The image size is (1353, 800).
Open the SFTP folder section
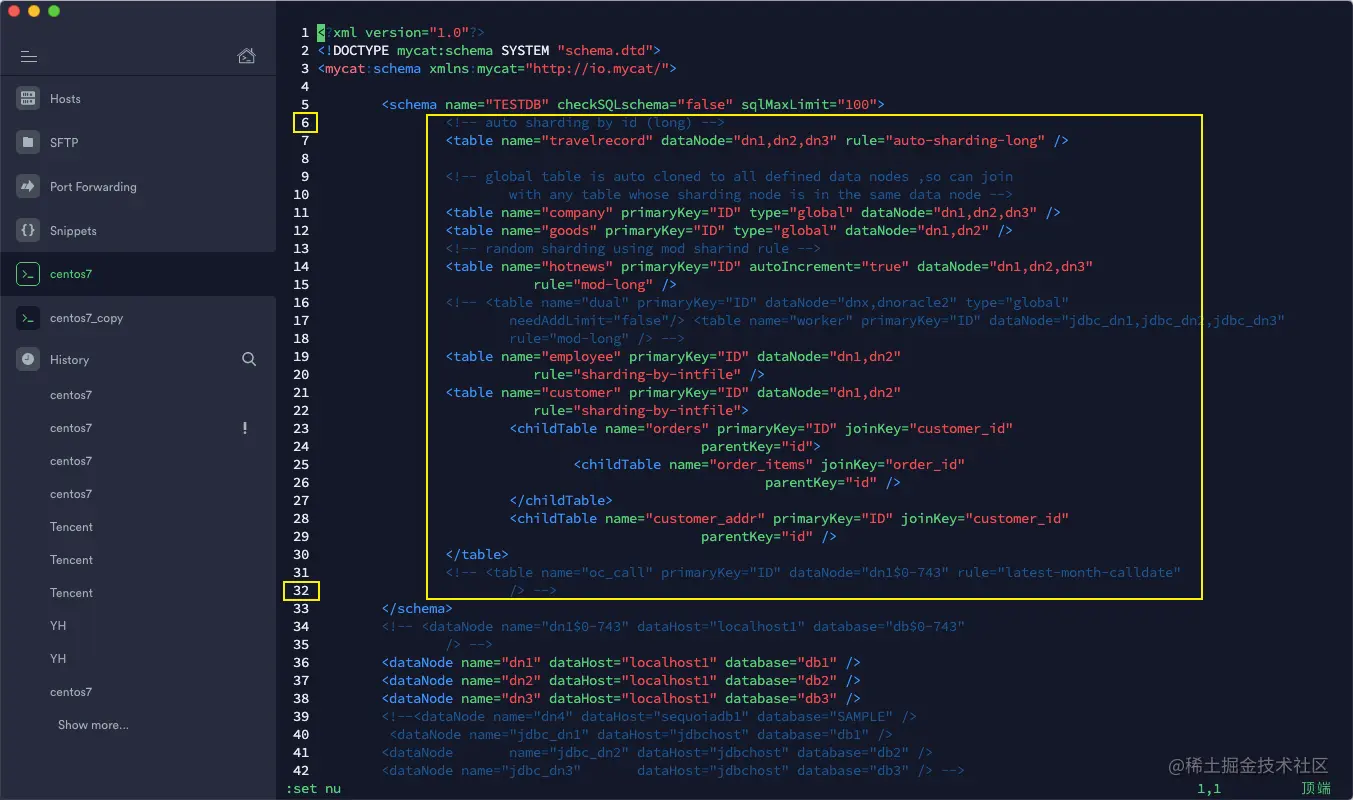click(x=138, y=143)
